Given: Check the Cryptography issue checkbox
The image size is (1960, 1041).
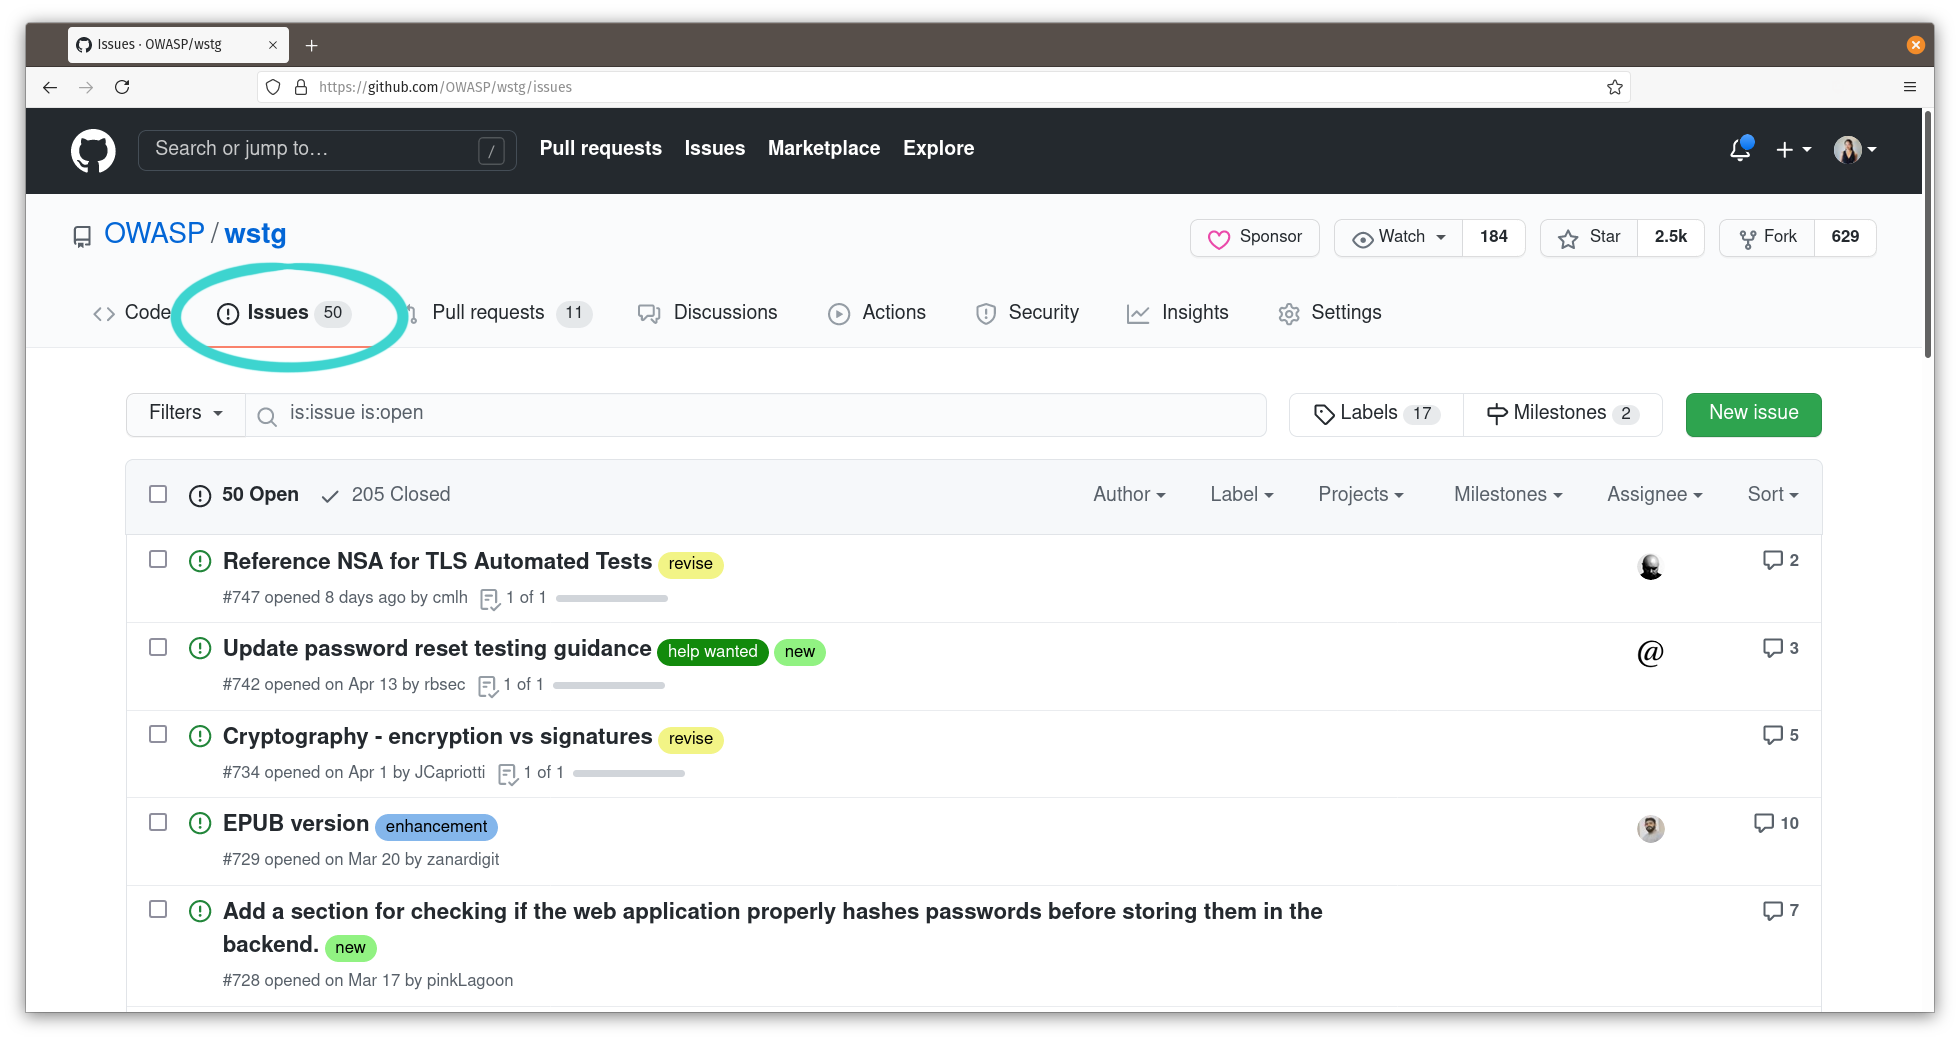Looking at the screenshot, I should 158,734.
